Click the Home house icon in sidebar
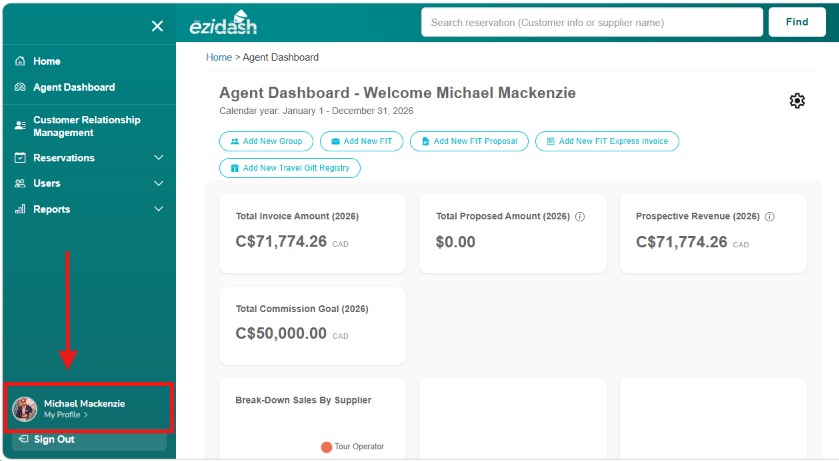The height and width of the screenshot is (461, 839). tap(20, 61)
